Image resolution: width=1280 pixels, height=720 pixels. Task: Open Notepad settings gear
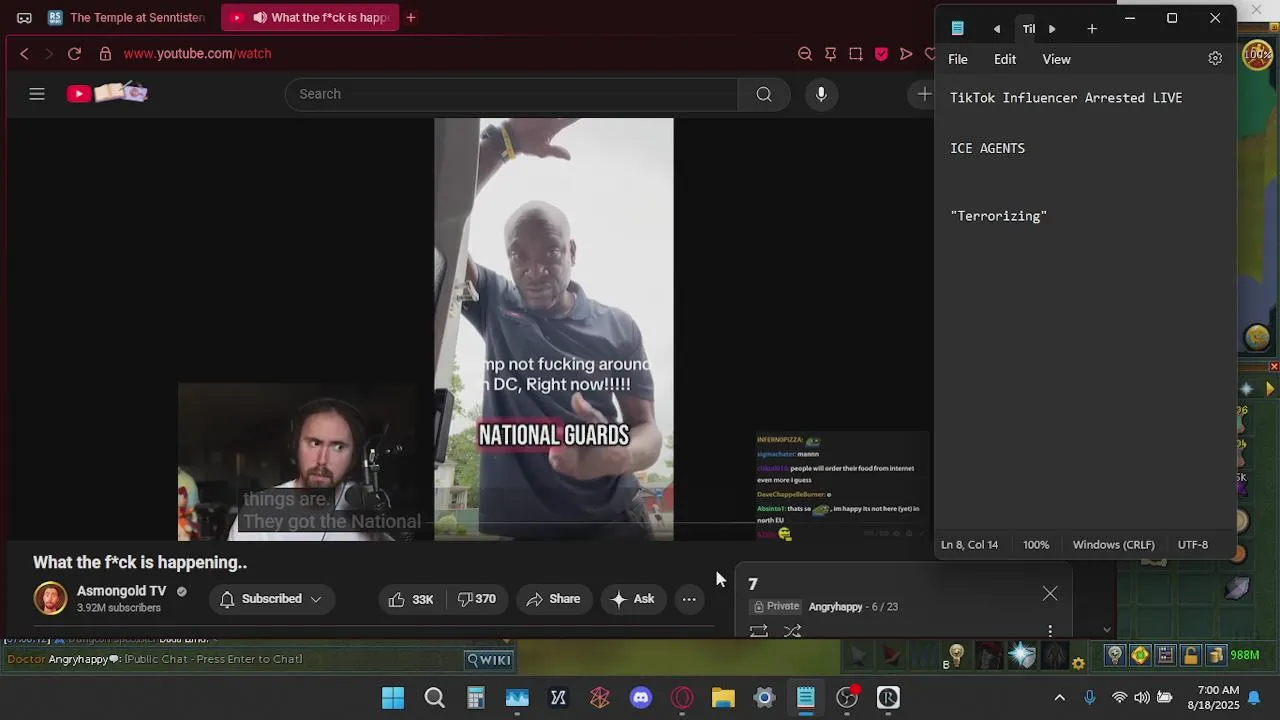click(x=1215, y=59)
